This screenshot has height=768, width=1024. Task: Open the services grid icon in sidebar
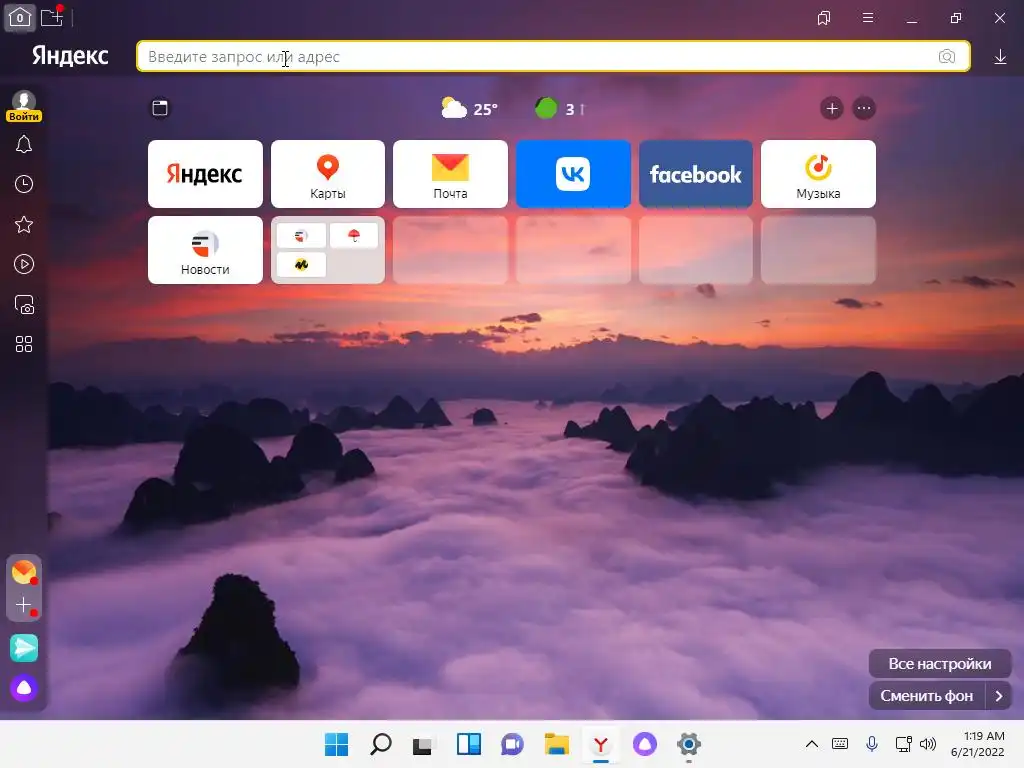tap(24, 344)
